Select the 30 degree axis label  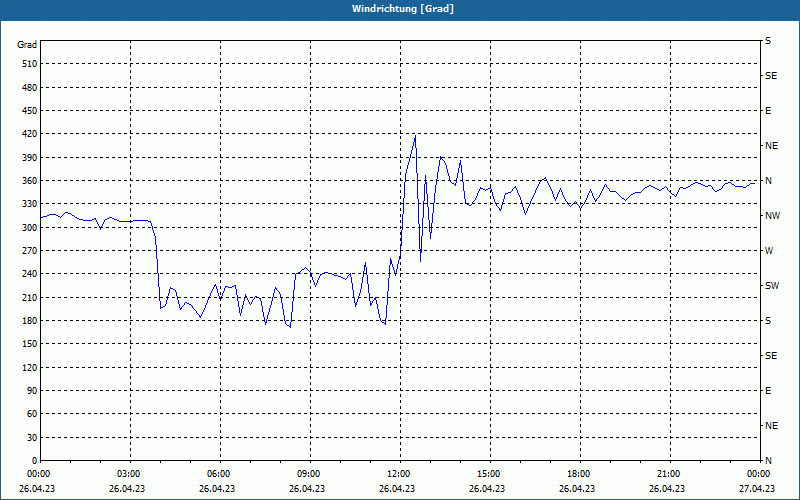(x=32, y=438)
